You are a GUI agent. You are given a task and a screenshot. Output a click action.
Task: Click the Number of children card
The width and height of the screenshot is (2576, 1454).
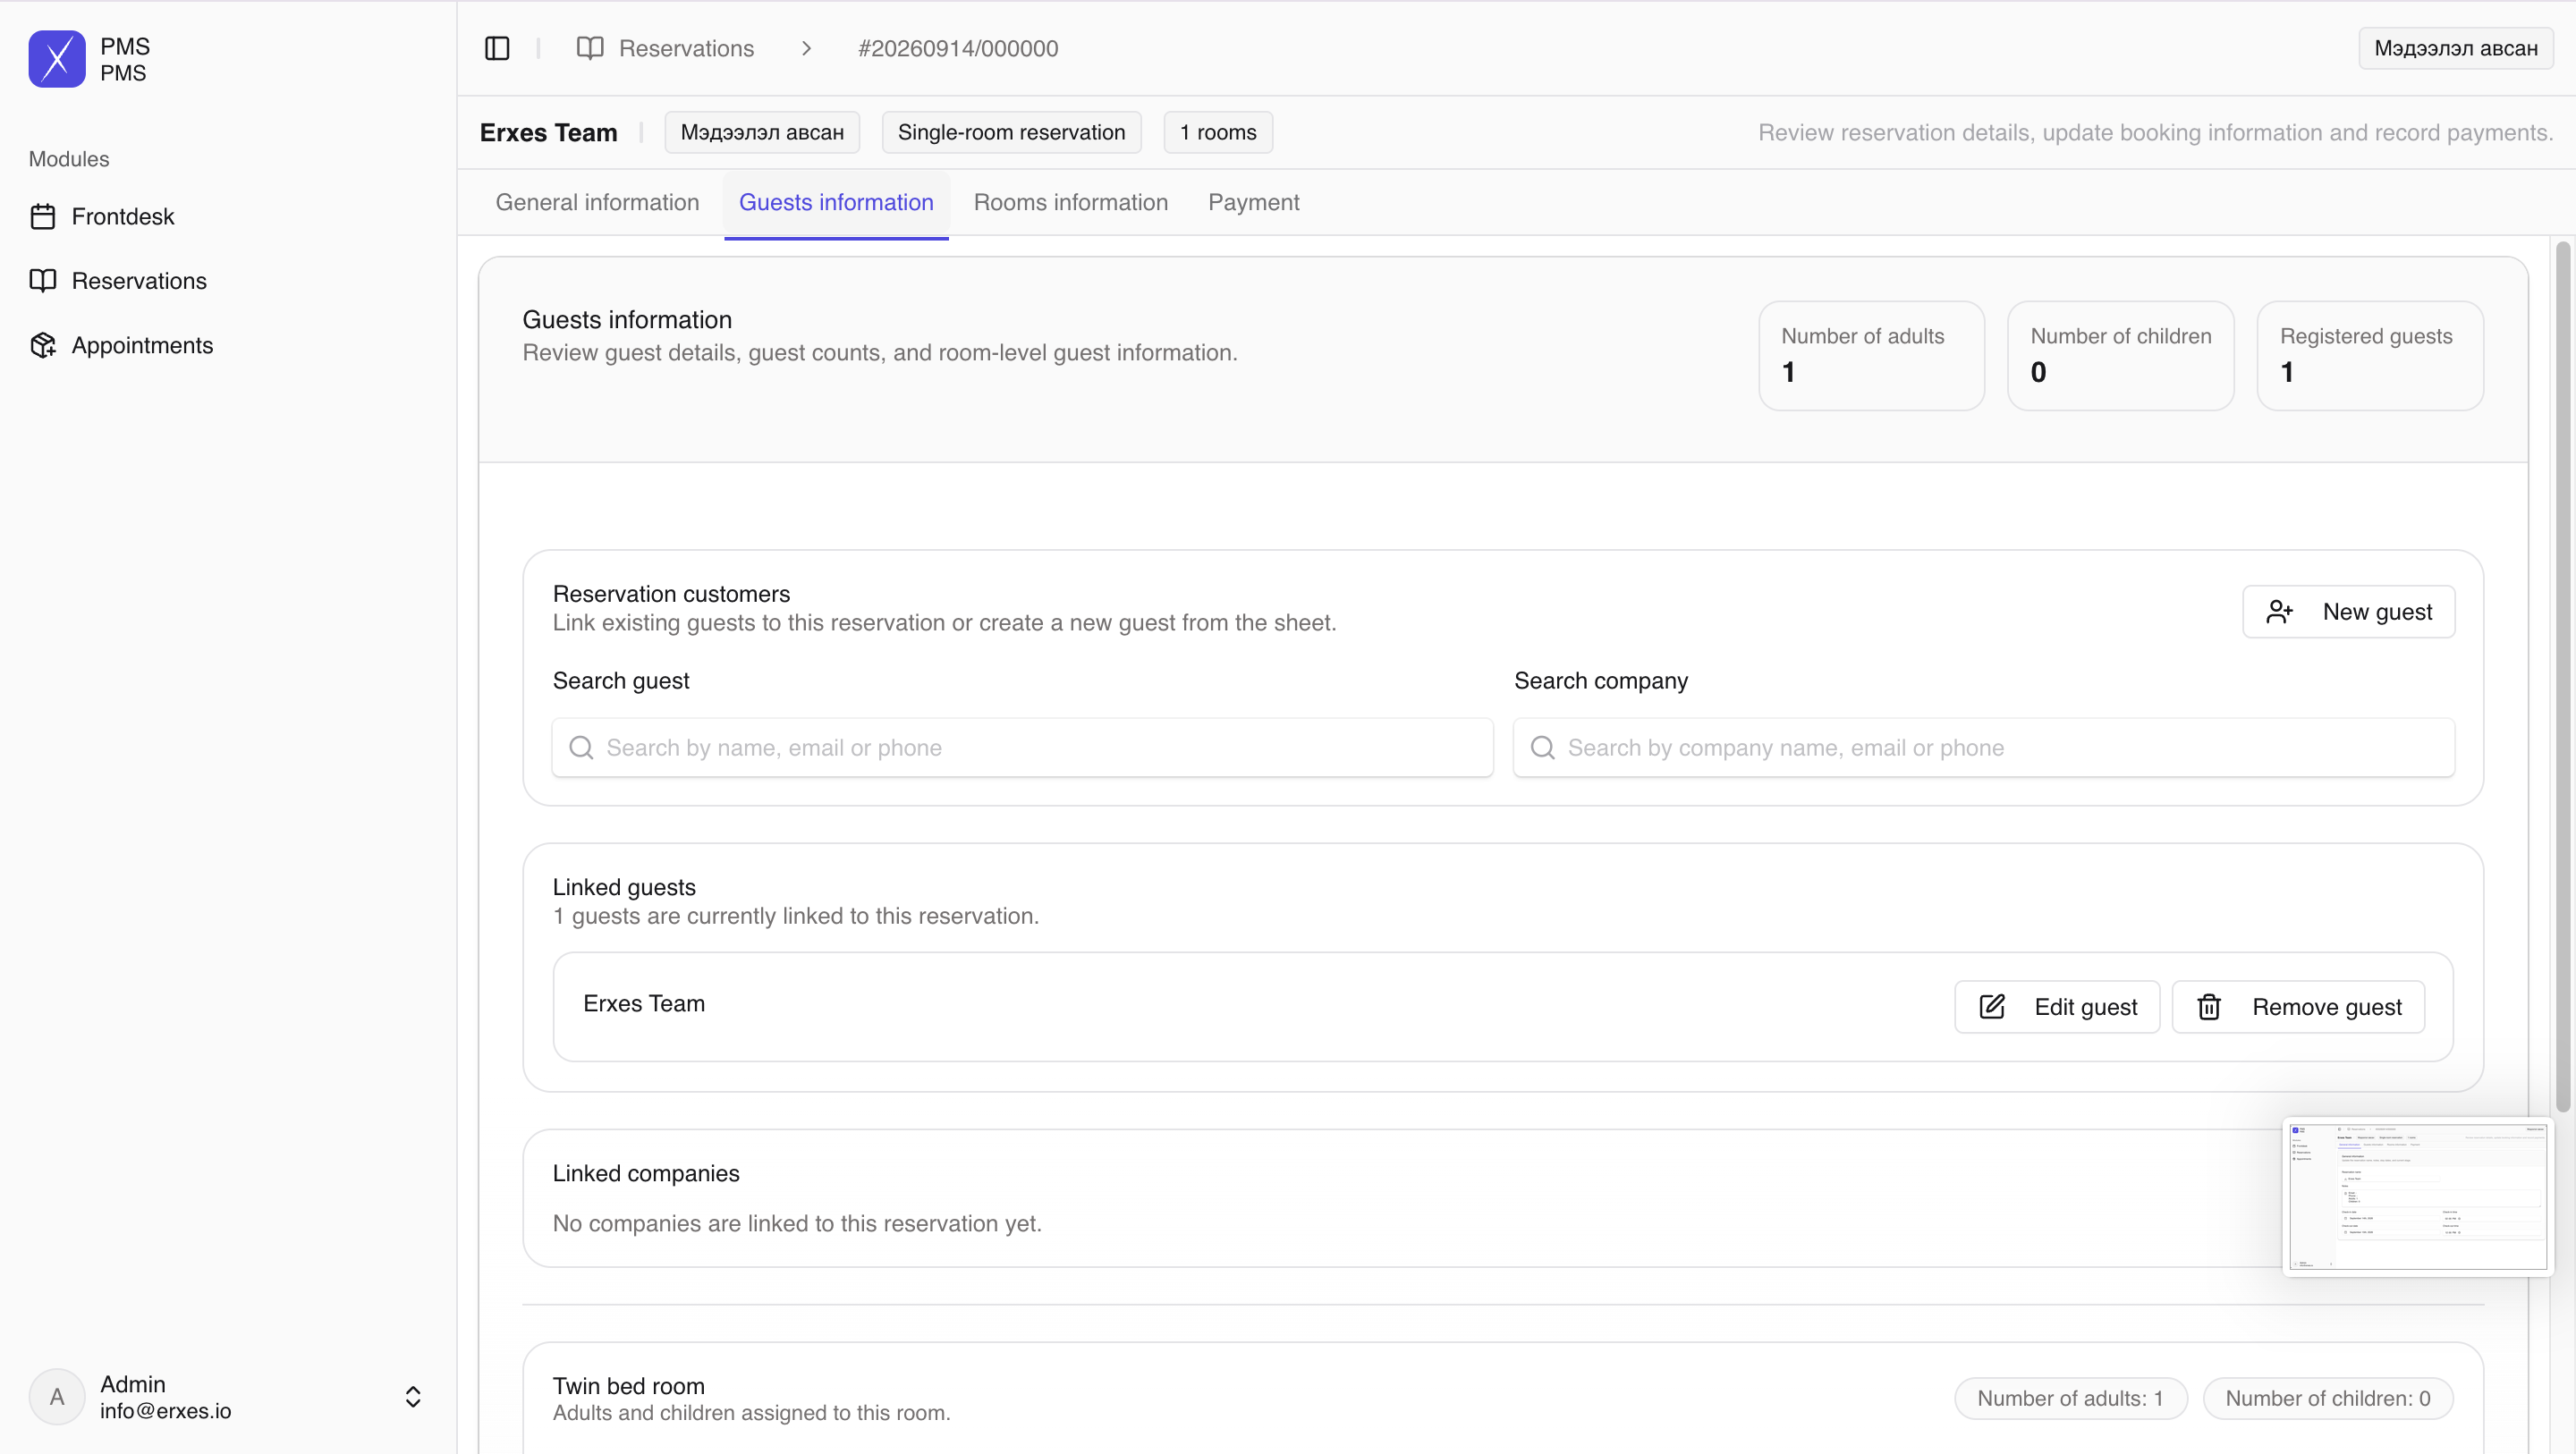(2120, 355)
